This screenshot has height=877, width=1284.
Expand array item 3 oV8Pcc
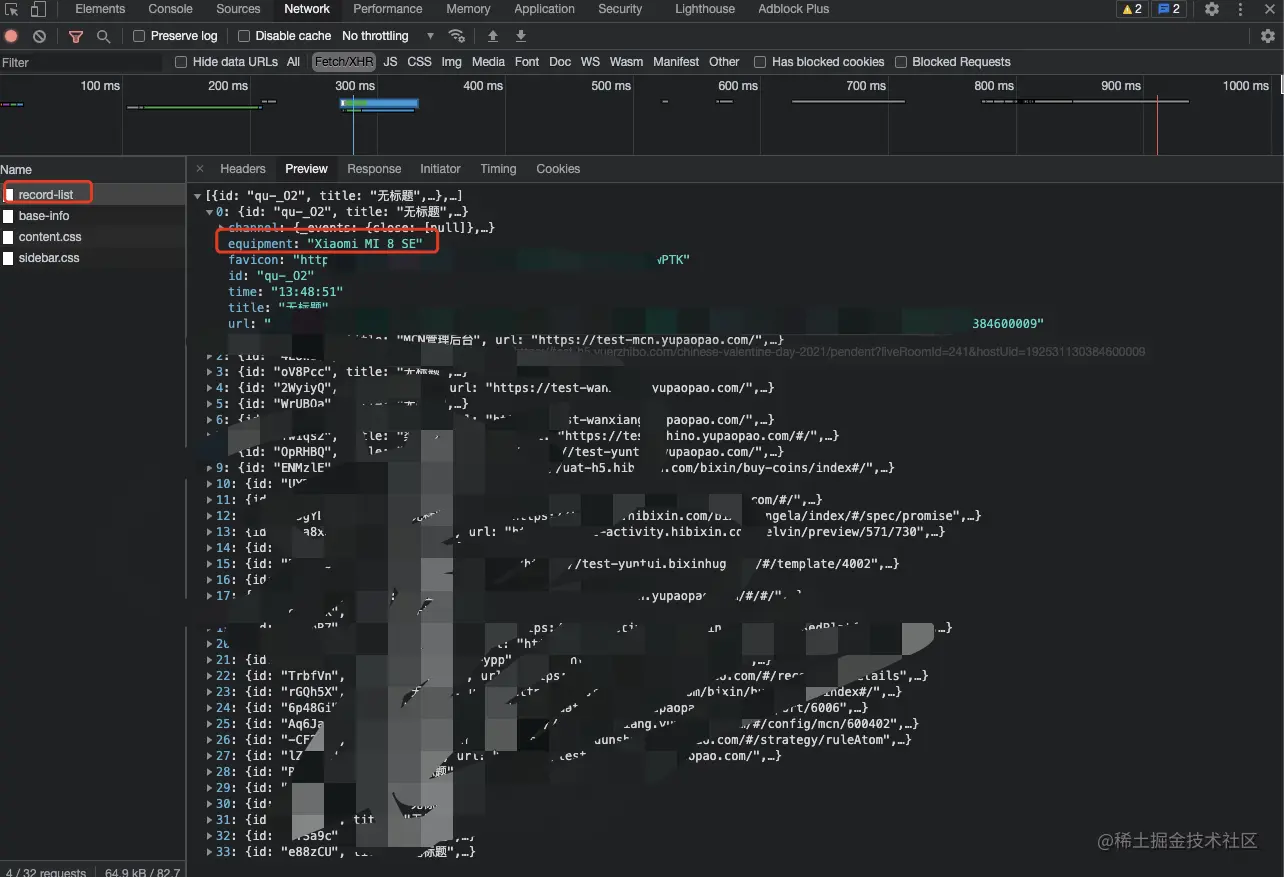210,372
